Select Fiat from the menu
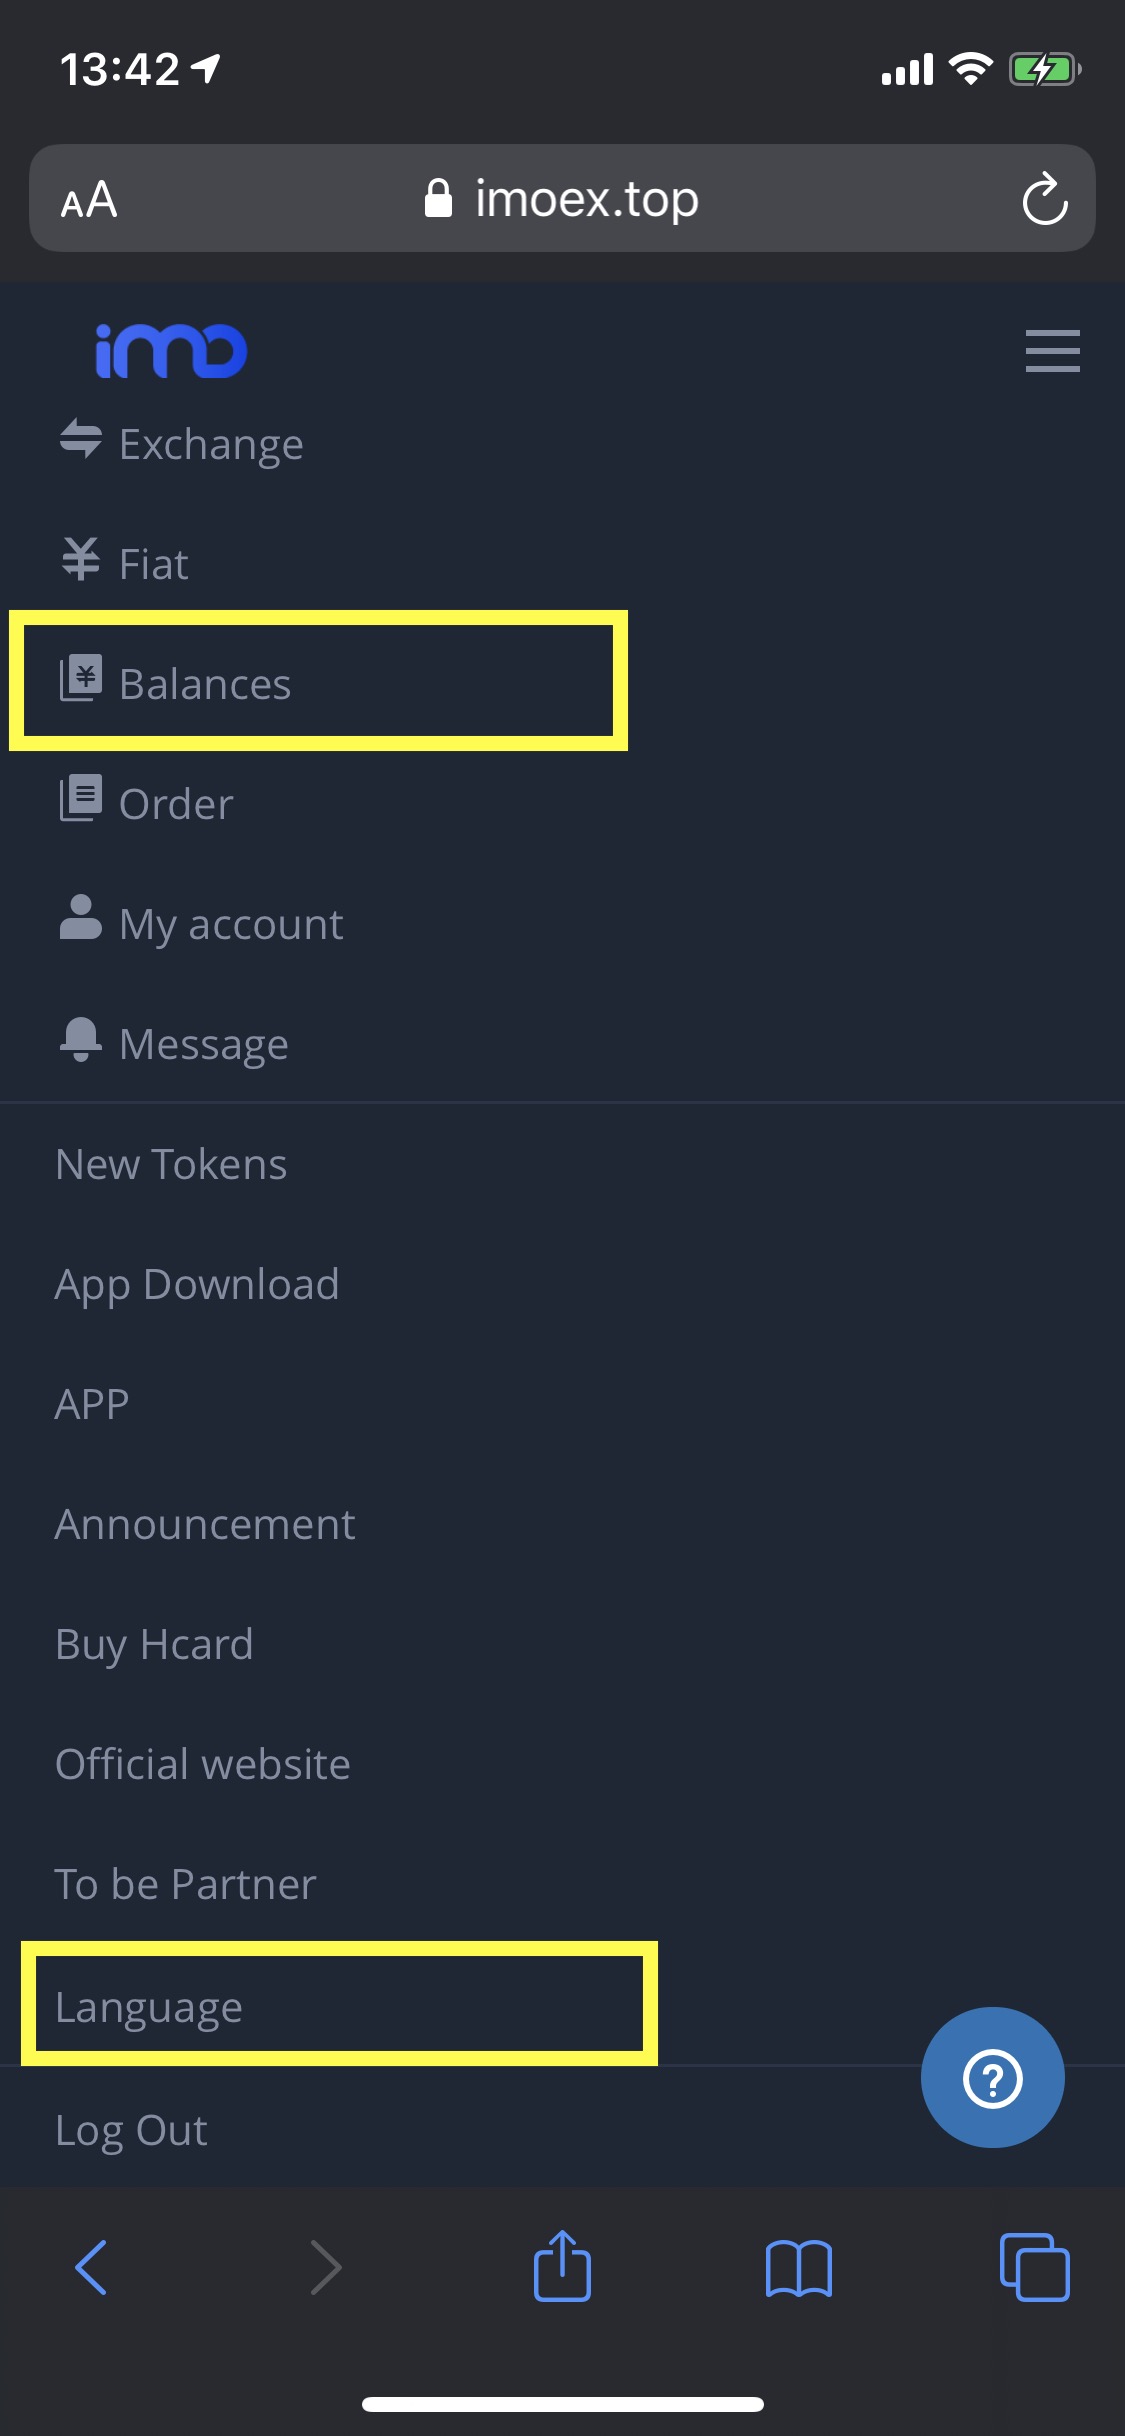Image resolution: width=1125 pixels, height=2436 pixels. (x=153, y=564)
